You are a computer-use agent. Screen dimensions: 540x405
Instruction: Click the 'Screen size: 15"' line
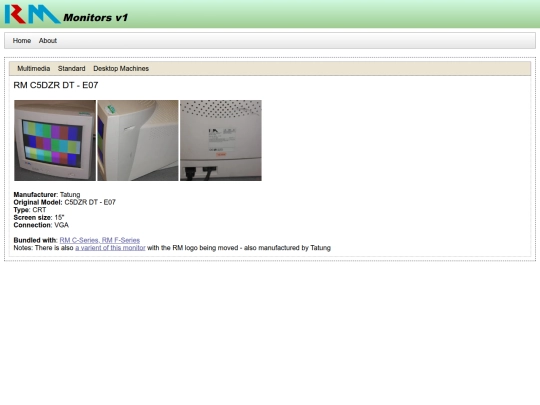point(39,217)
